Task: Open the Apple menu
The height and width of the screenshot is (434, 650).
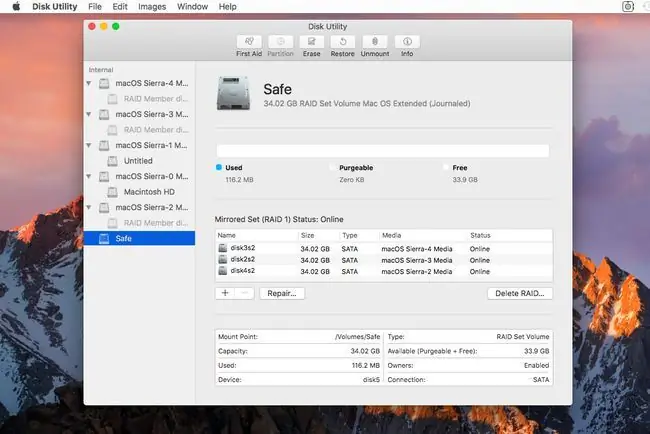Action: click(x=16, y=7)
